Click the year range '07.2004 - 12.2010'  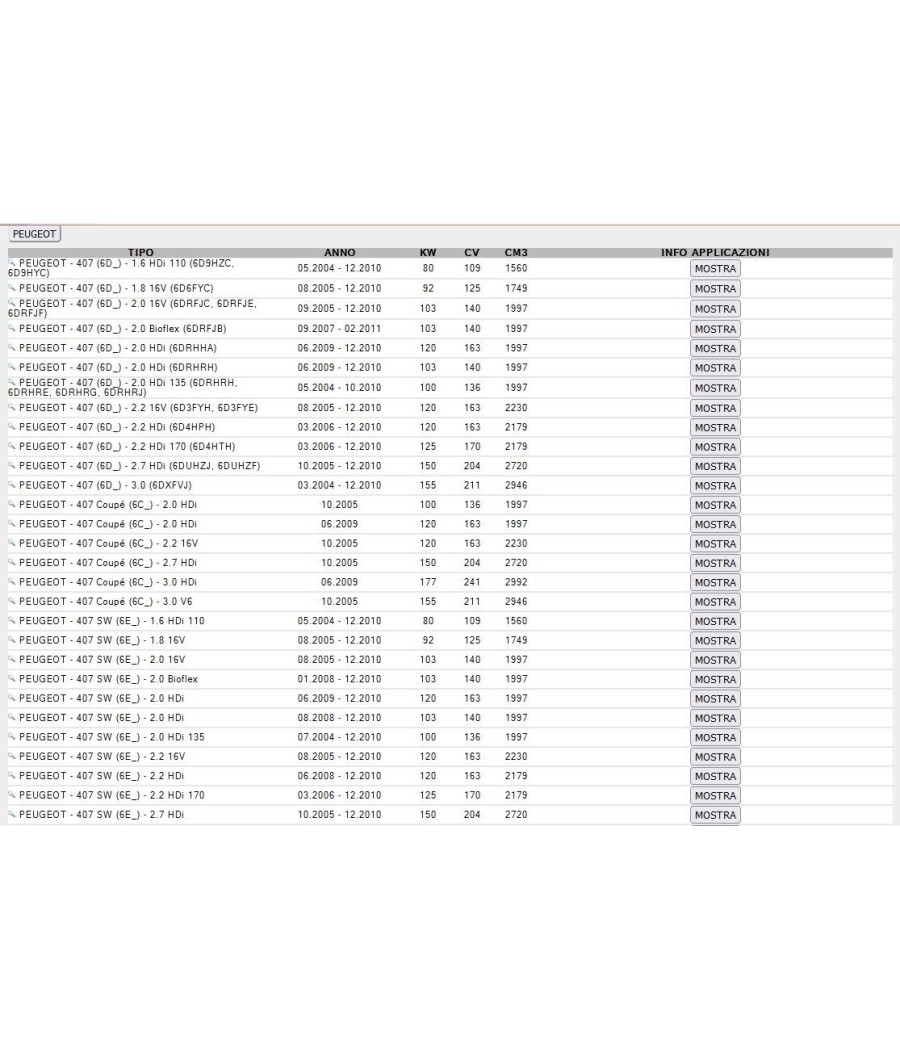tap(340, 737)
